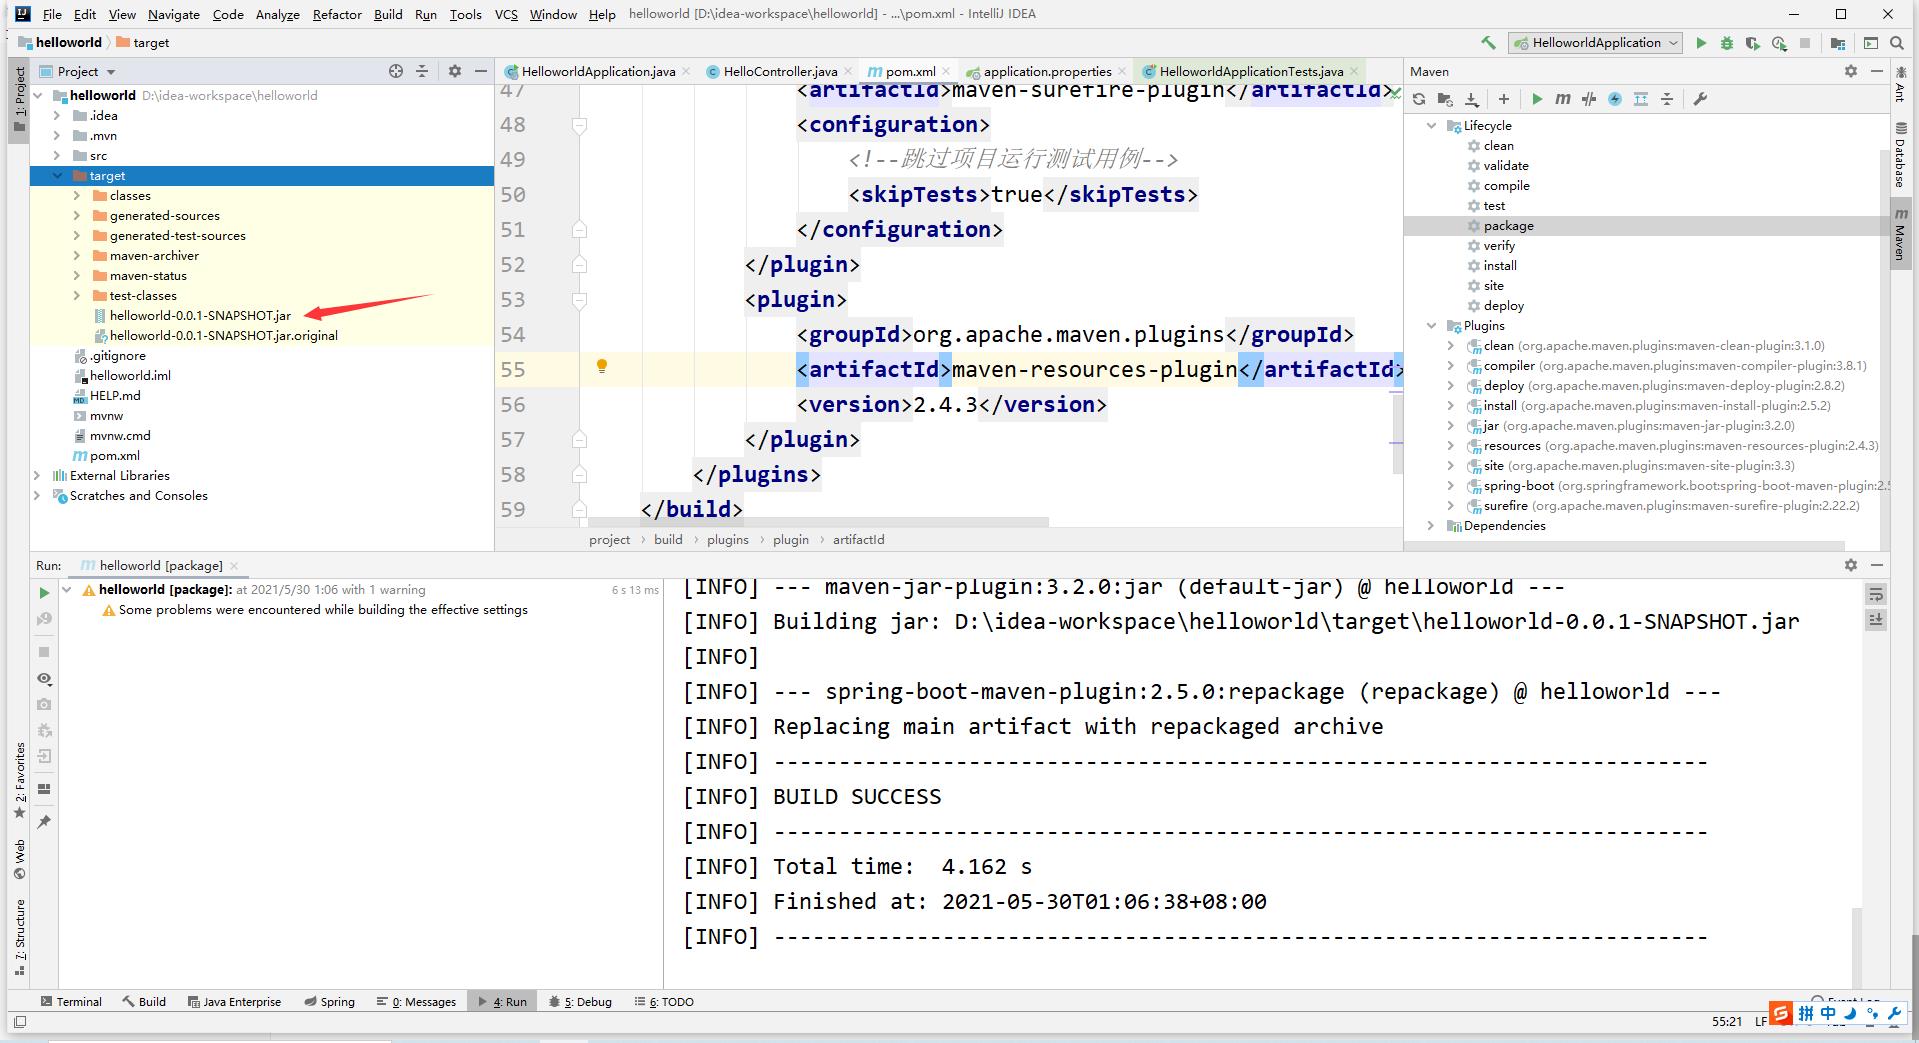Switch to application.properties tab

coord(1047,71)
